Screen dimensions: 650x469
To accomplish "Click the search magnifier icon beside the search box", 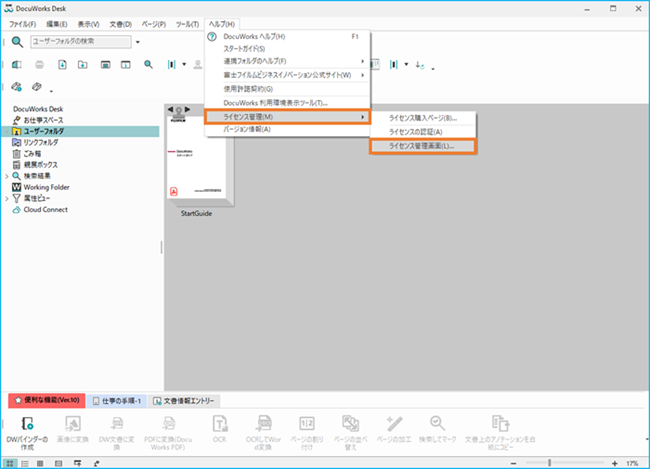I will (x=17, y=41).
